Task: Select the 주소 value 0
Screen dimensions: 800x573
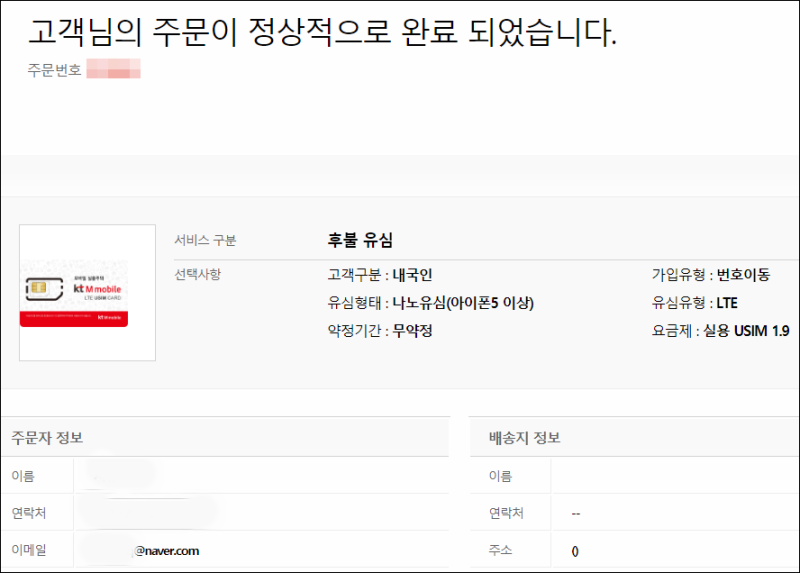Action: point(575,552)
